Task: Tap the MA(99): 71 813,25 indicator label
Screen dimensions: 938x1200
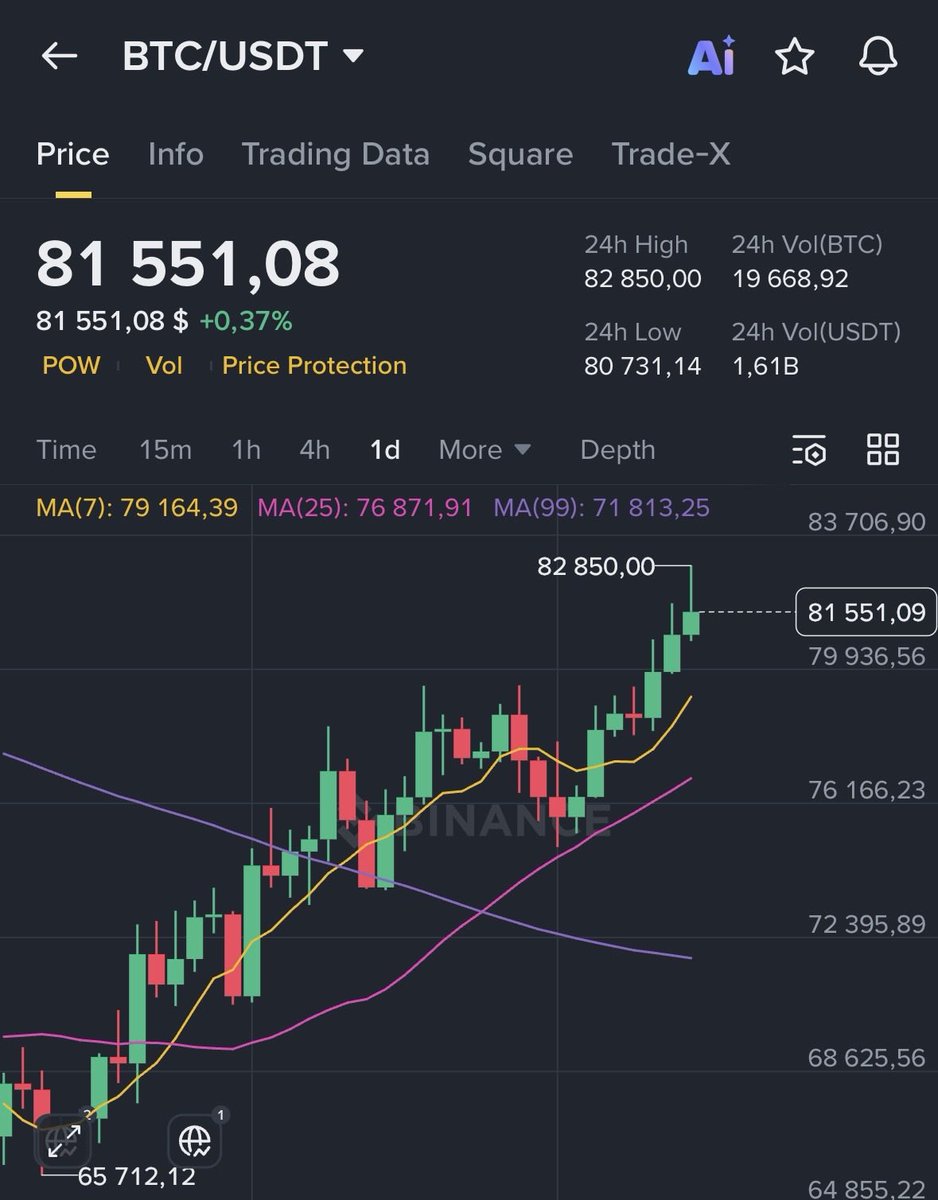Action: pyautogui.click(x=601, y=508)
